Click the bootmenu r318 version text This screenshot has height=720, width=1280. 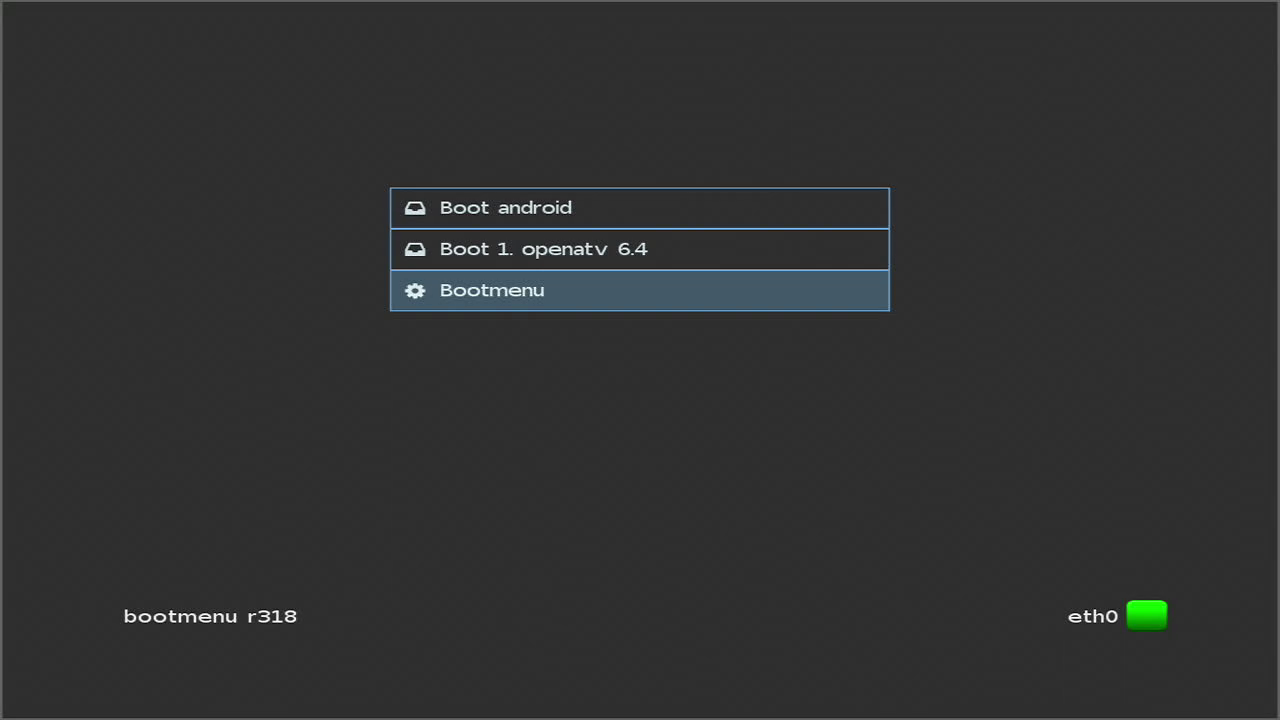click(210, 616)
